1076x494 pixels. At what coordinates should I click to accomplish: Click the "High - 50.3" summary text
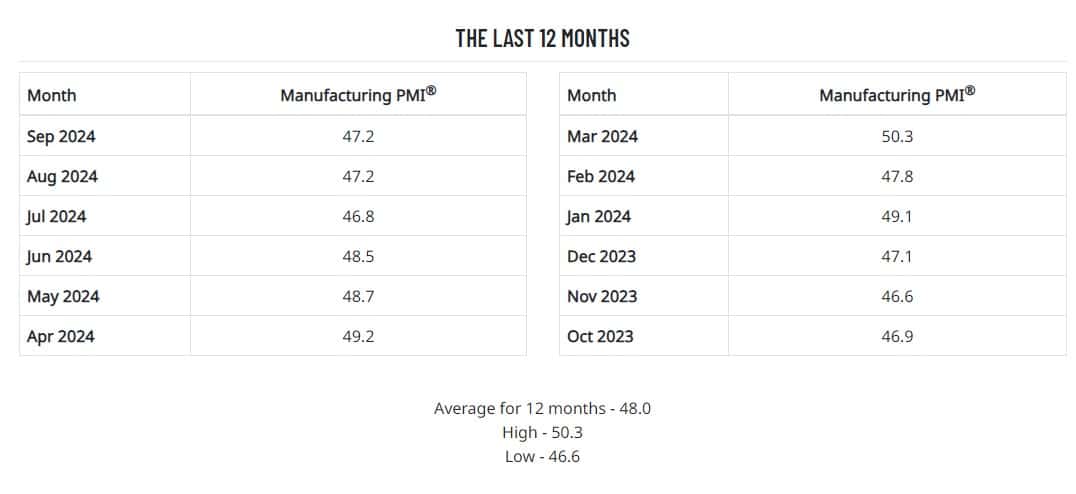point(542,432)
